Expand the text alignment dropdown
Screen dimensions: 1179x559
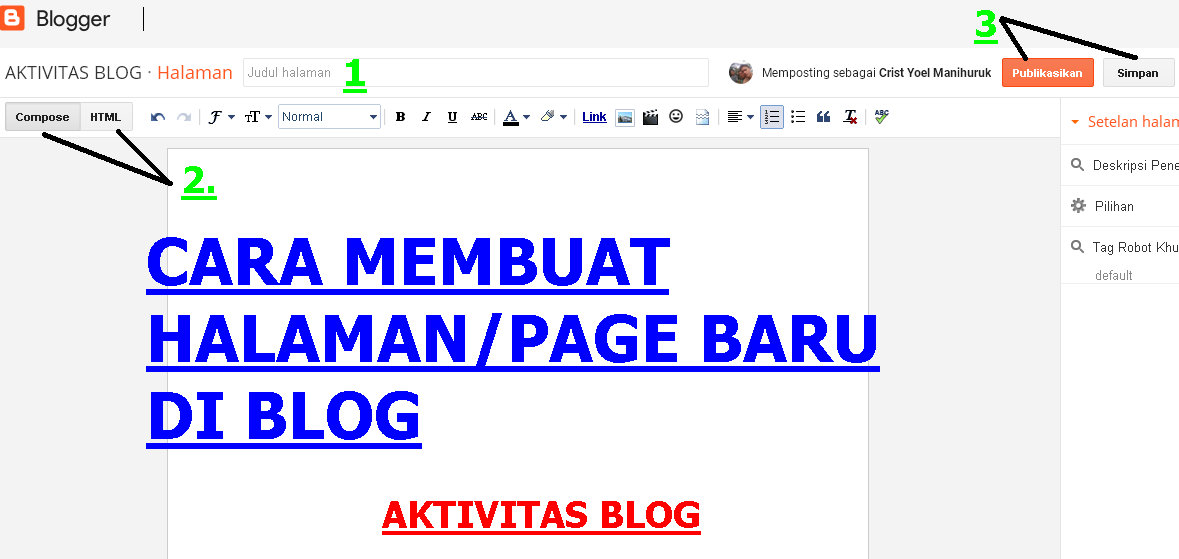point(740,117)
